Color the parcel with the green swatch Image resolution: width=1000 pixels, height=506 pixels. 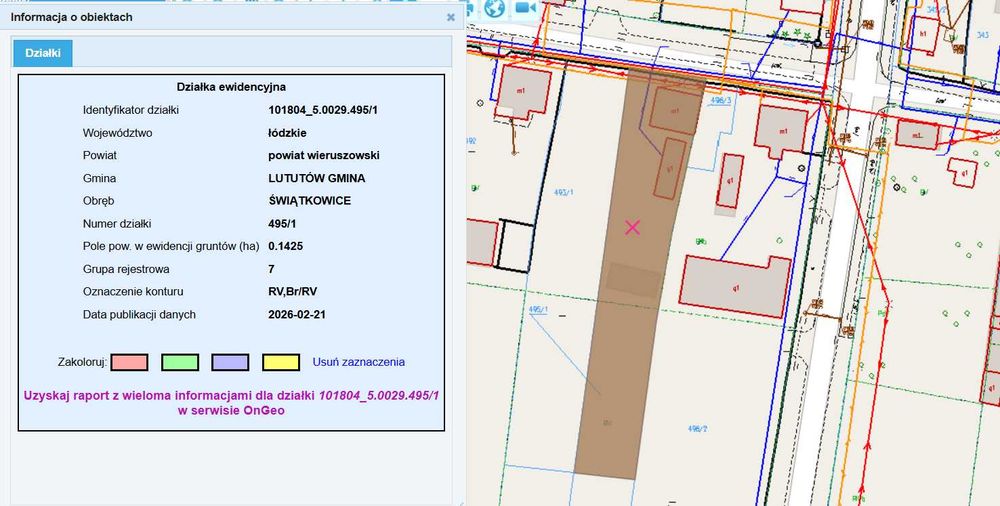coord(180,362)
